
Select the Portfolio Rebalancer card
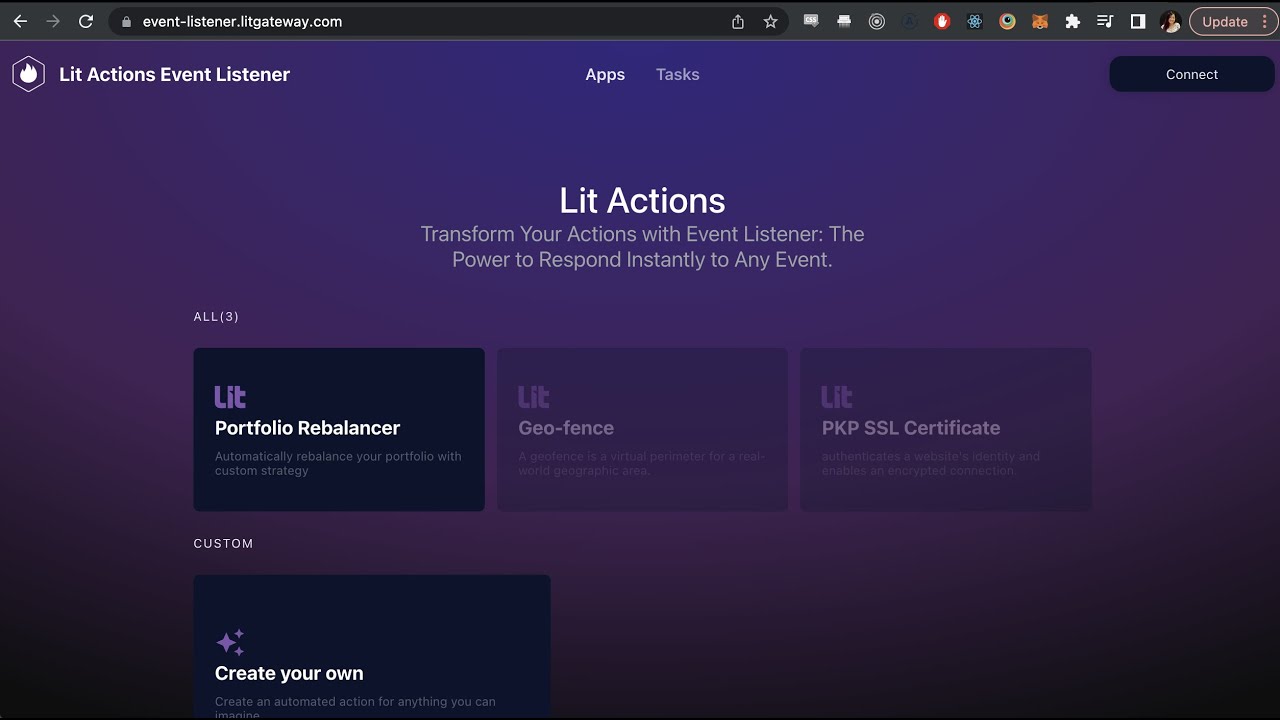338,429
